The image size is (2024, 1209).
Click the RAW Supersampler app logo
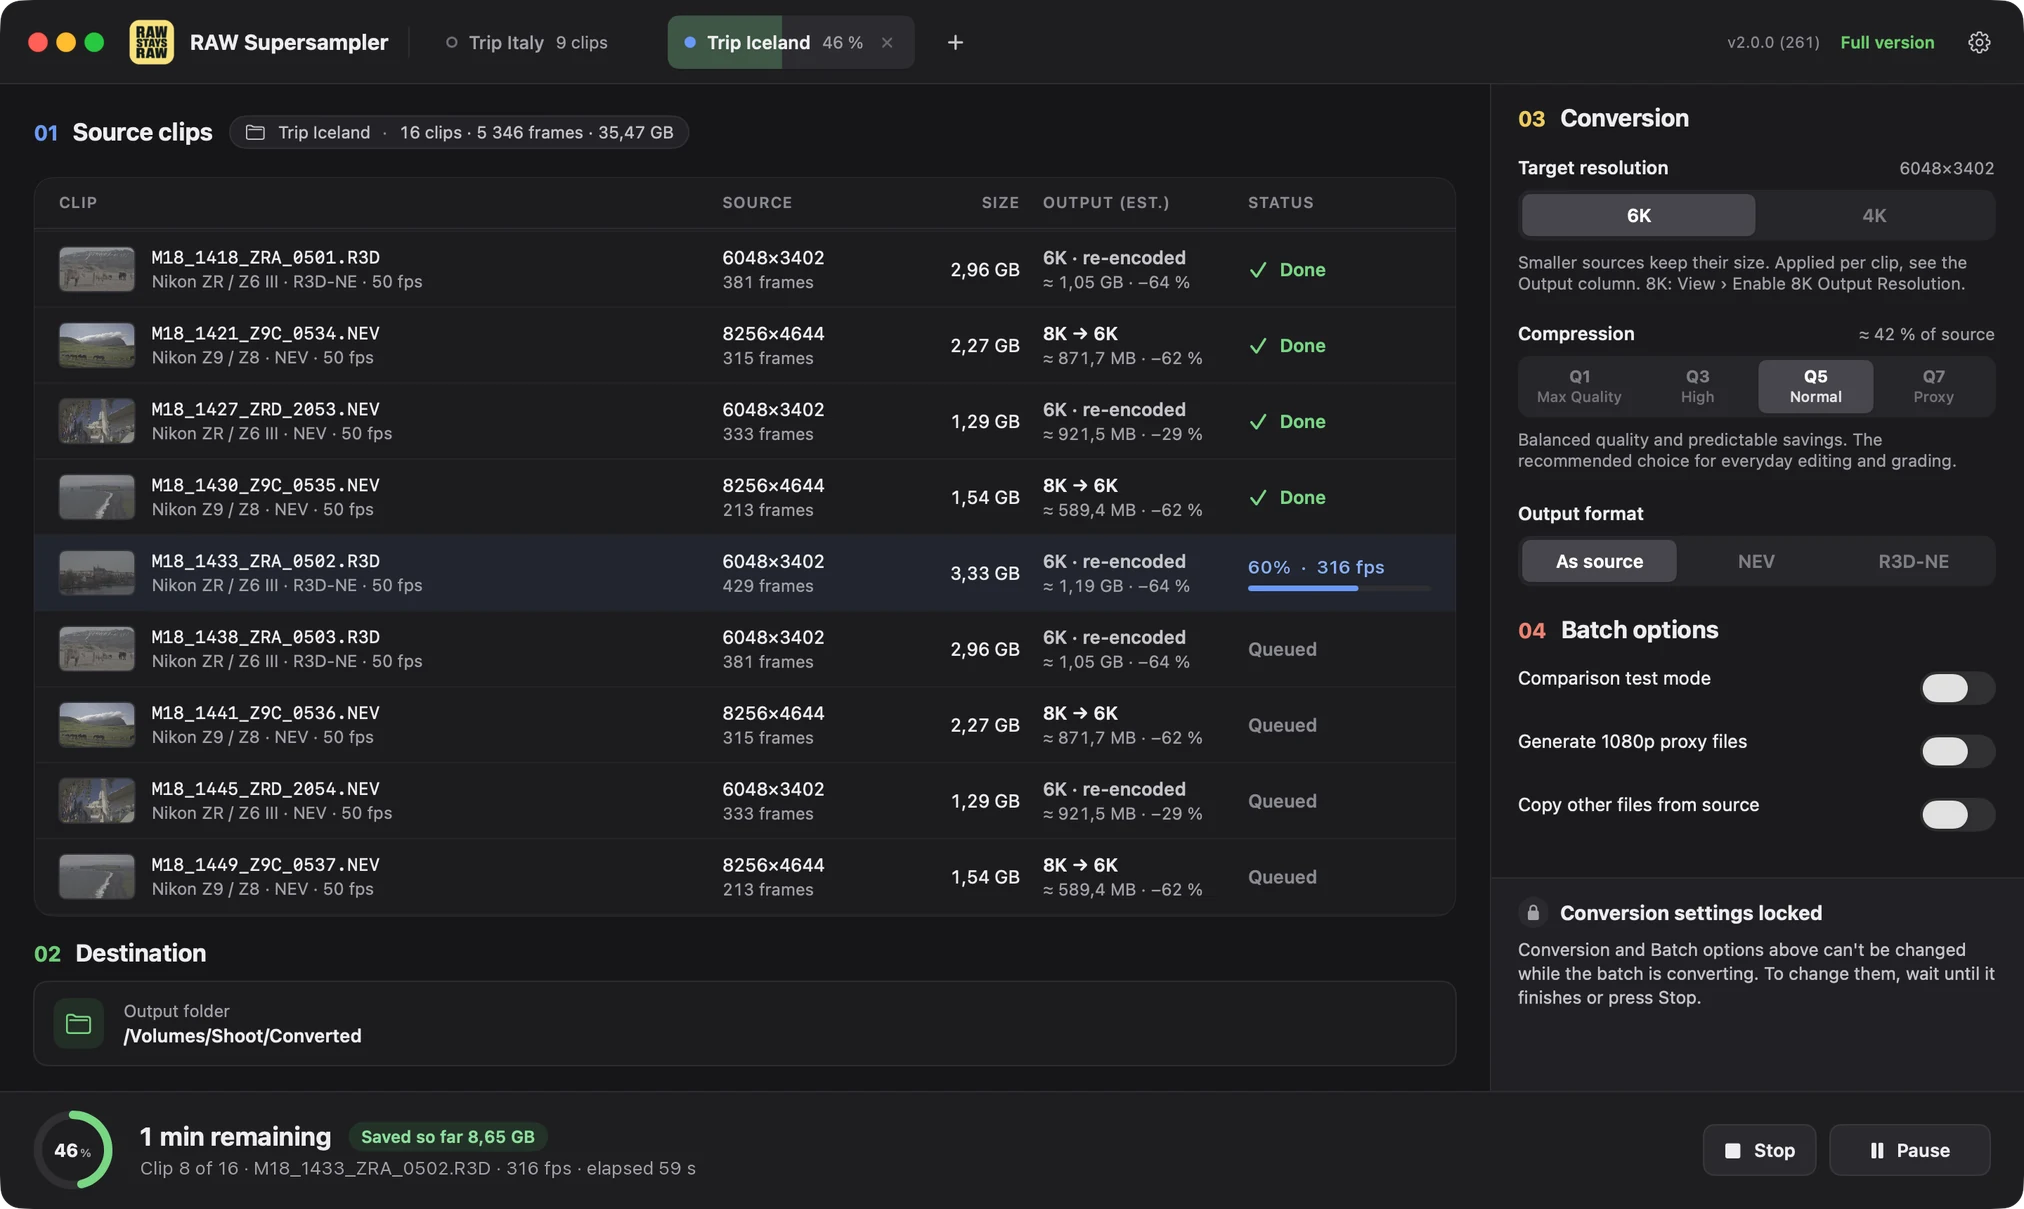(151, 42)
